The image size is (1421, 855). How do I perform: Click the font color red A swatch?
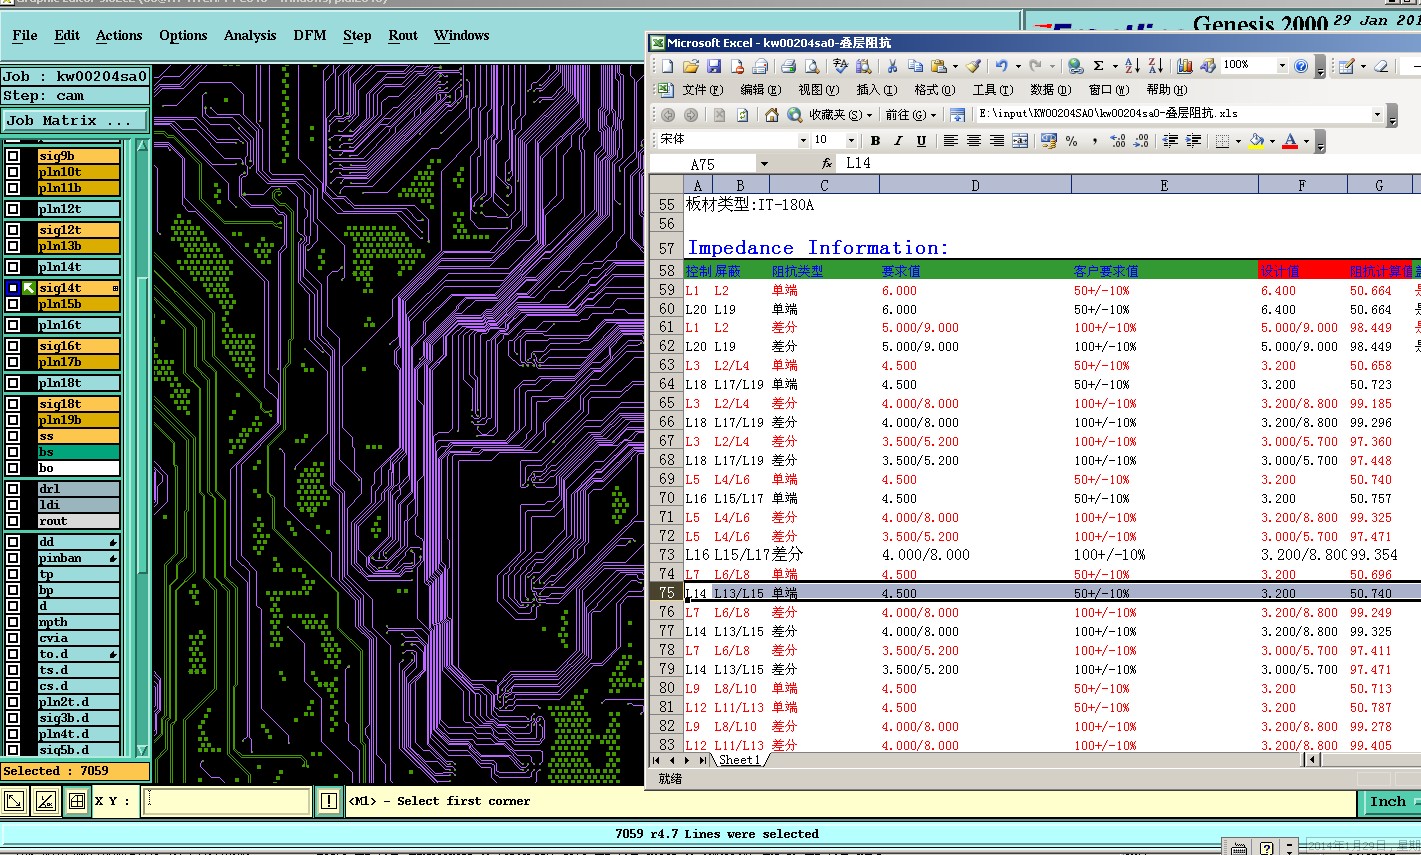point(1290,141)
